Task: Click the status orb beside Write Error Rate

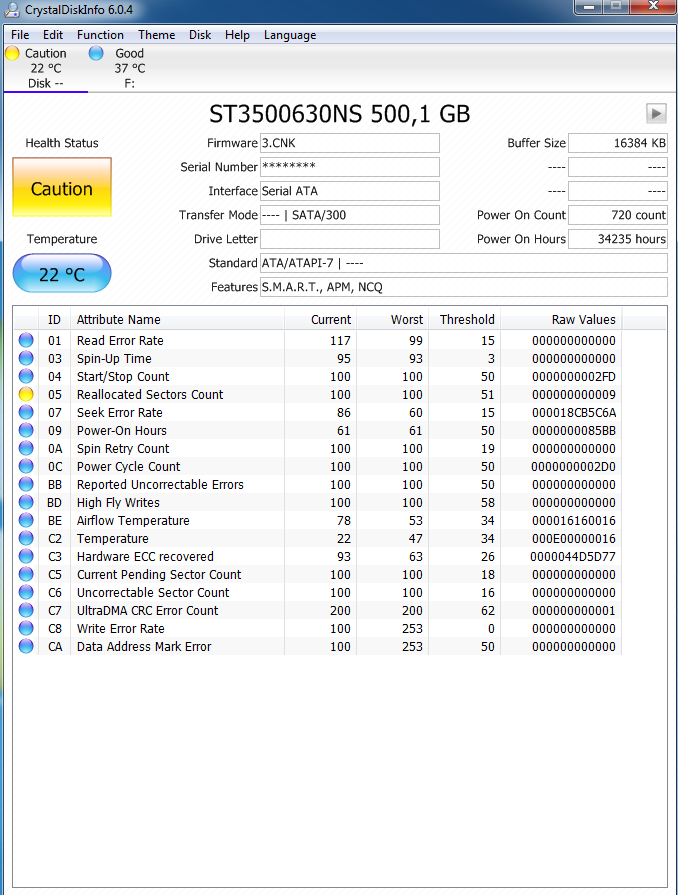Action: click(26, 628)
